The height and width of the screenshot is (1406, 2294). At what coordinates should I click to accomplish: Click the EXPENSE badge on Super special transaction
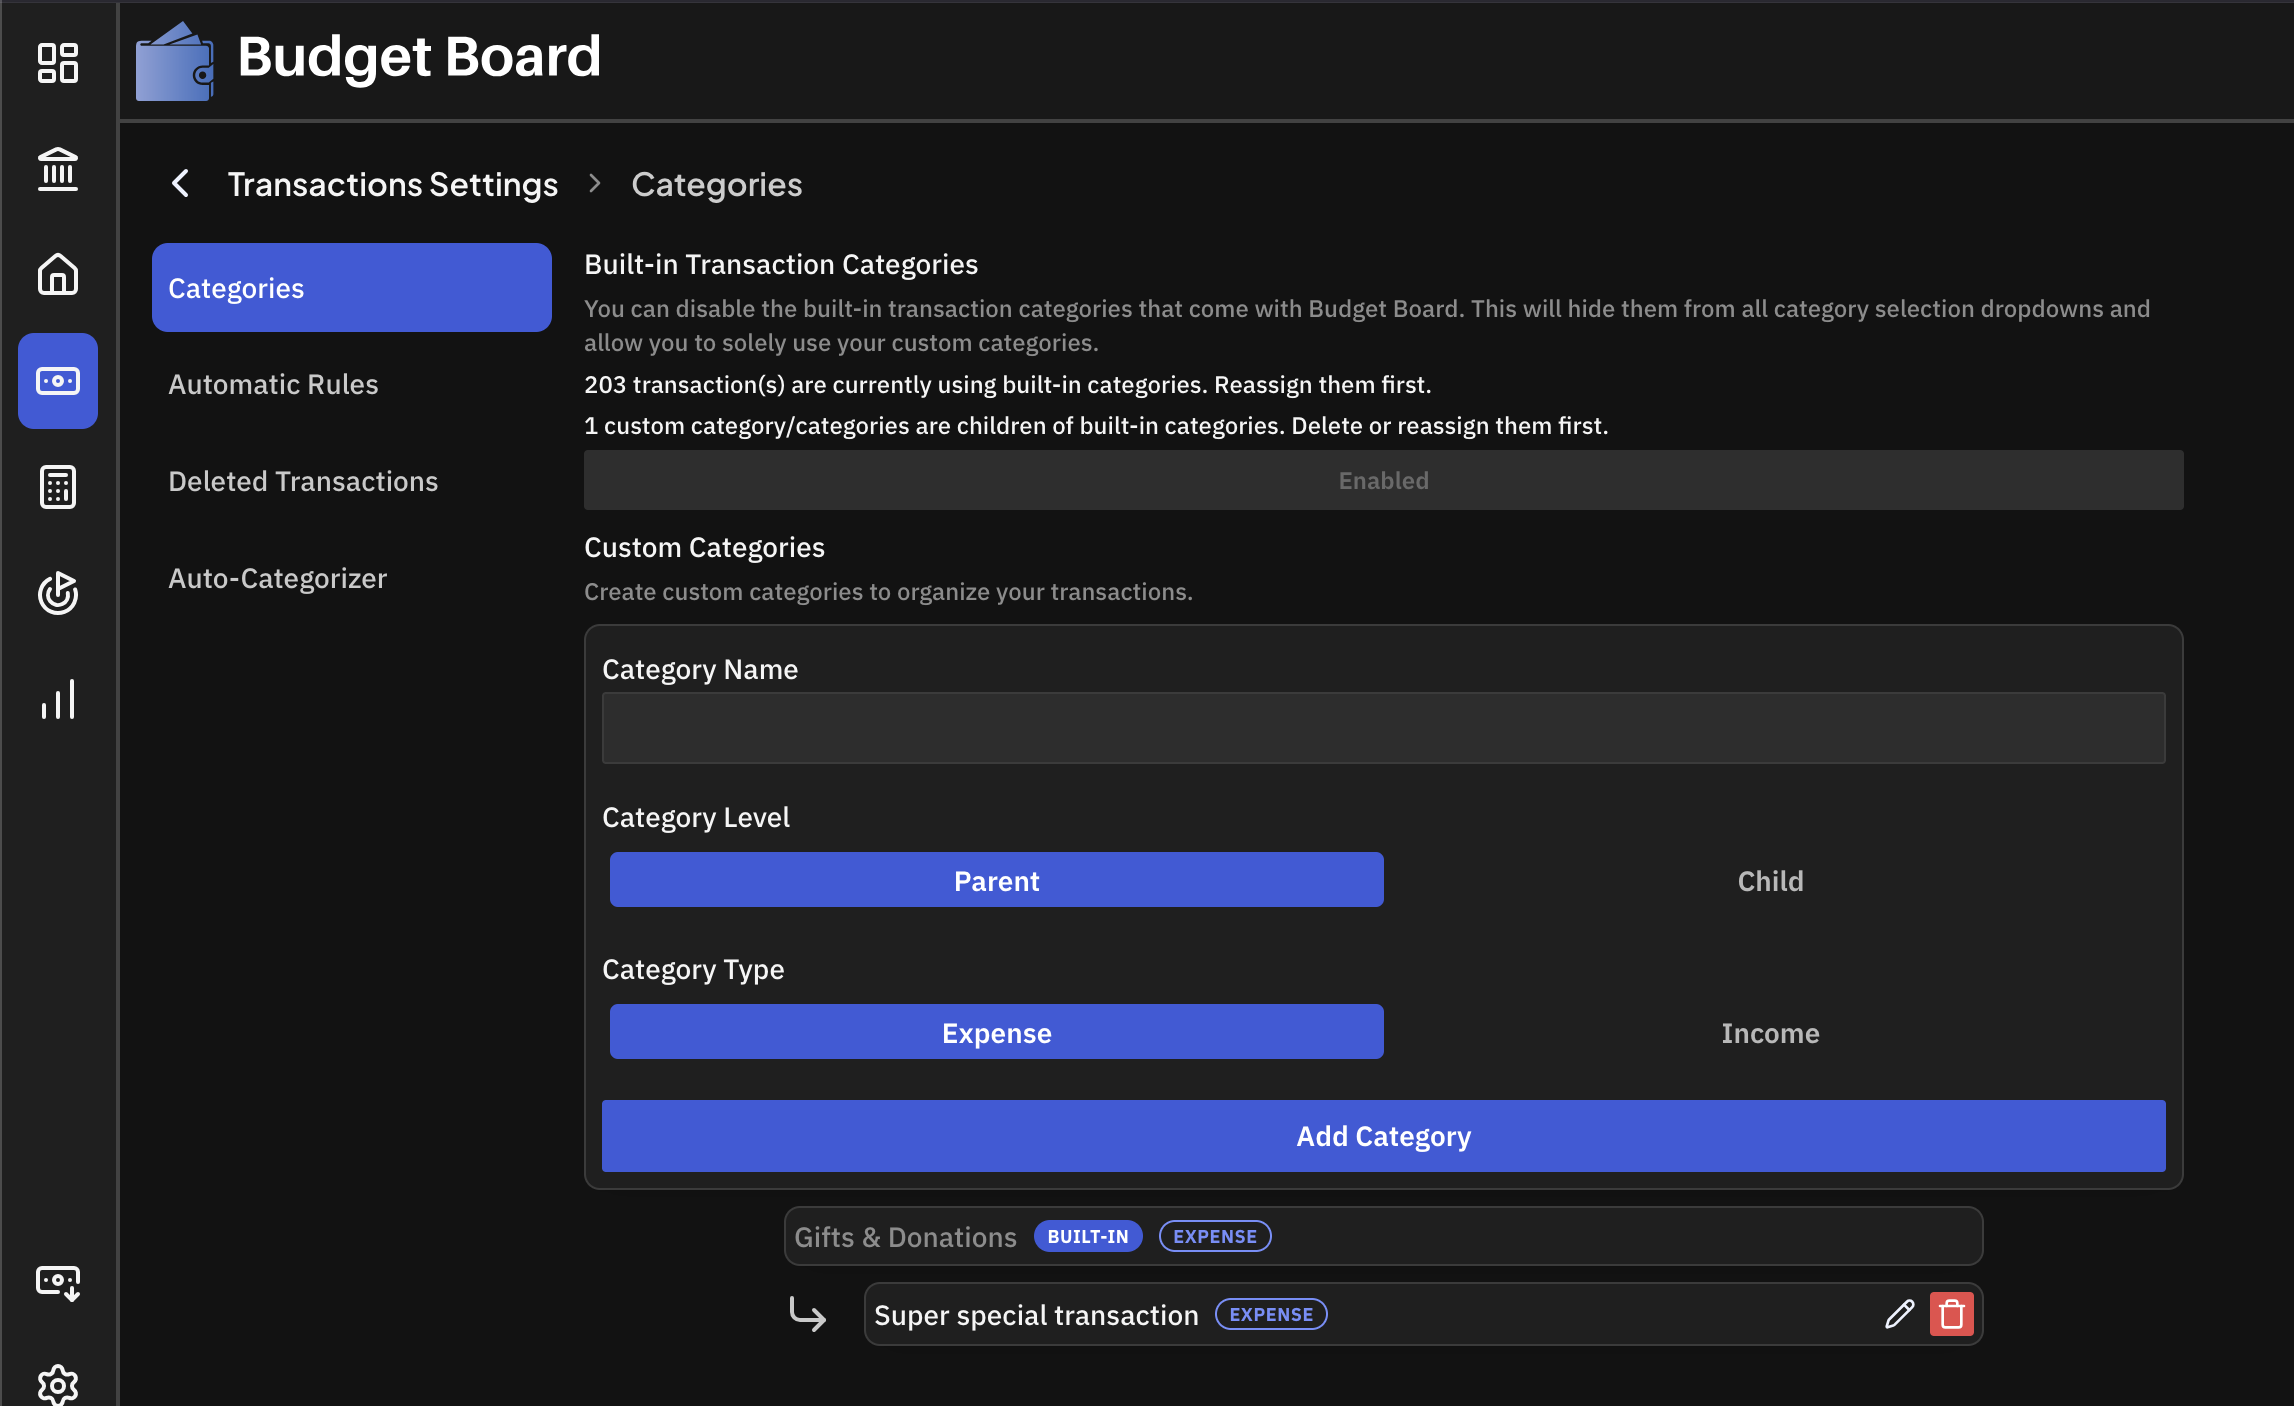tap(1271, 1314)
